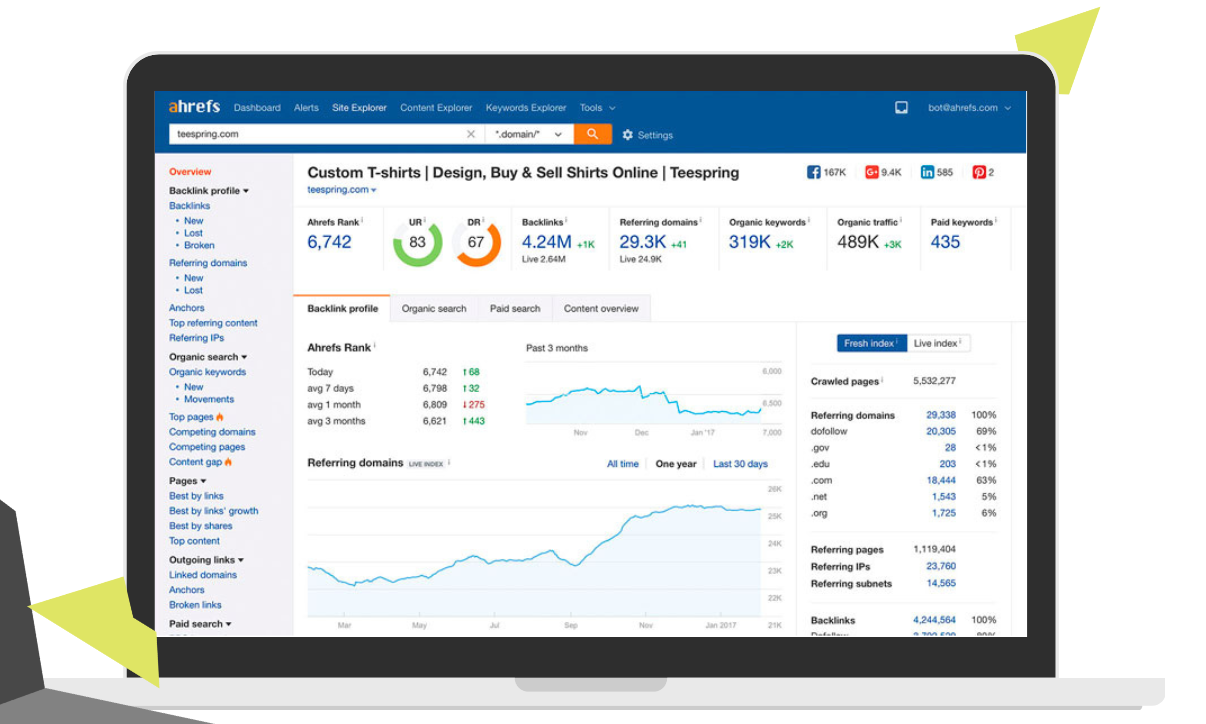Switch to the Live index toggle
Image resolution: width=1206 pixels, height=724 pixels.
click(938, 343)
